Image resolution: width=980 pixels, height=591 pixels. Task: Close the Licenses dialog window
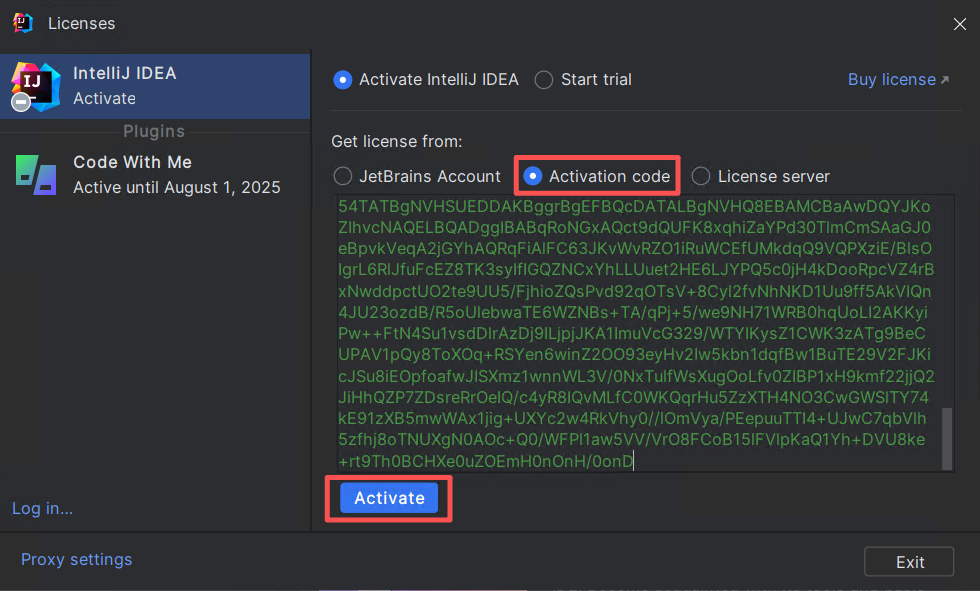(x=958, y=23)
